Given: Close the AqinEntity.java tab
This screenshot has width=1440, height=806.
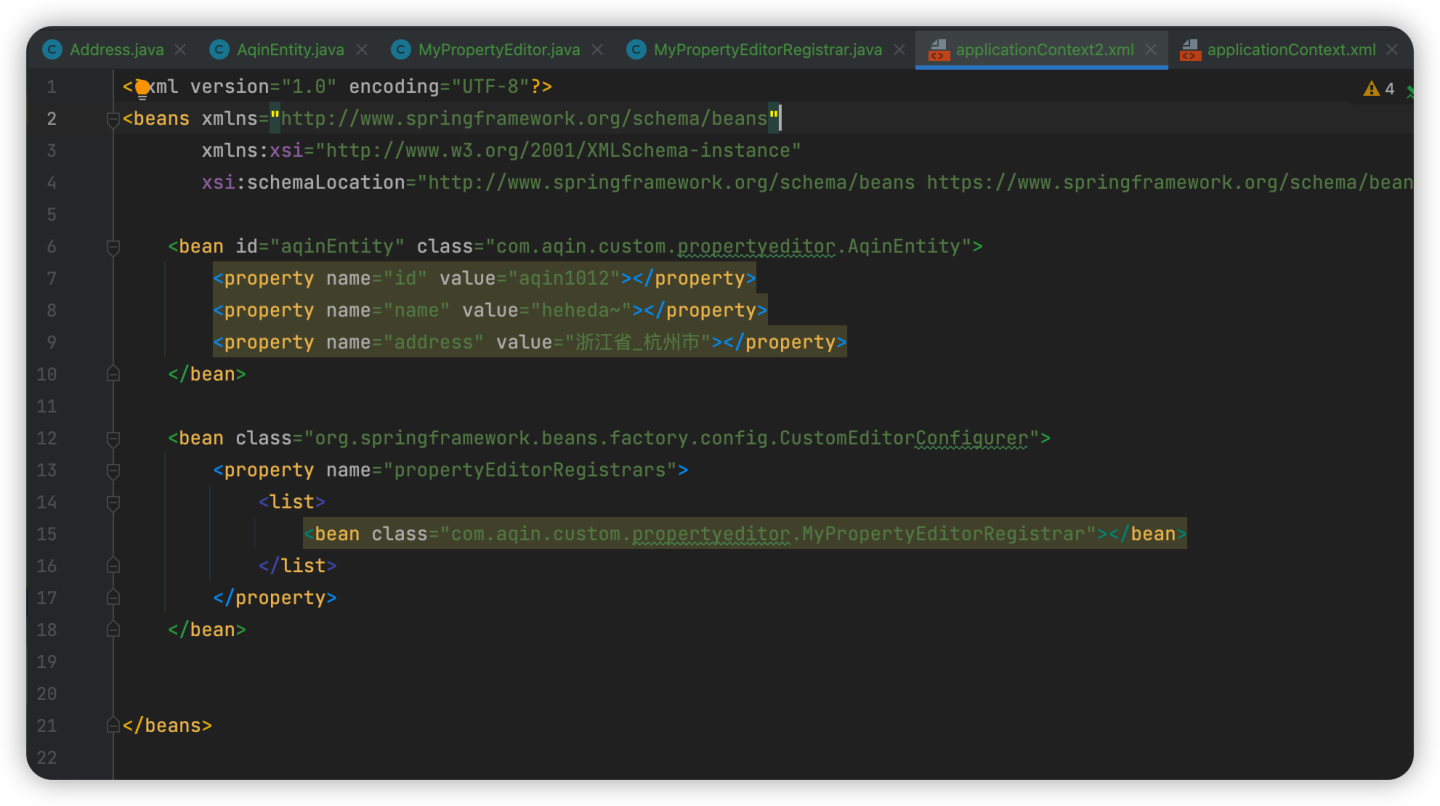Looking at the screenshot, I should pyautogui.click(x=361, y=49).
